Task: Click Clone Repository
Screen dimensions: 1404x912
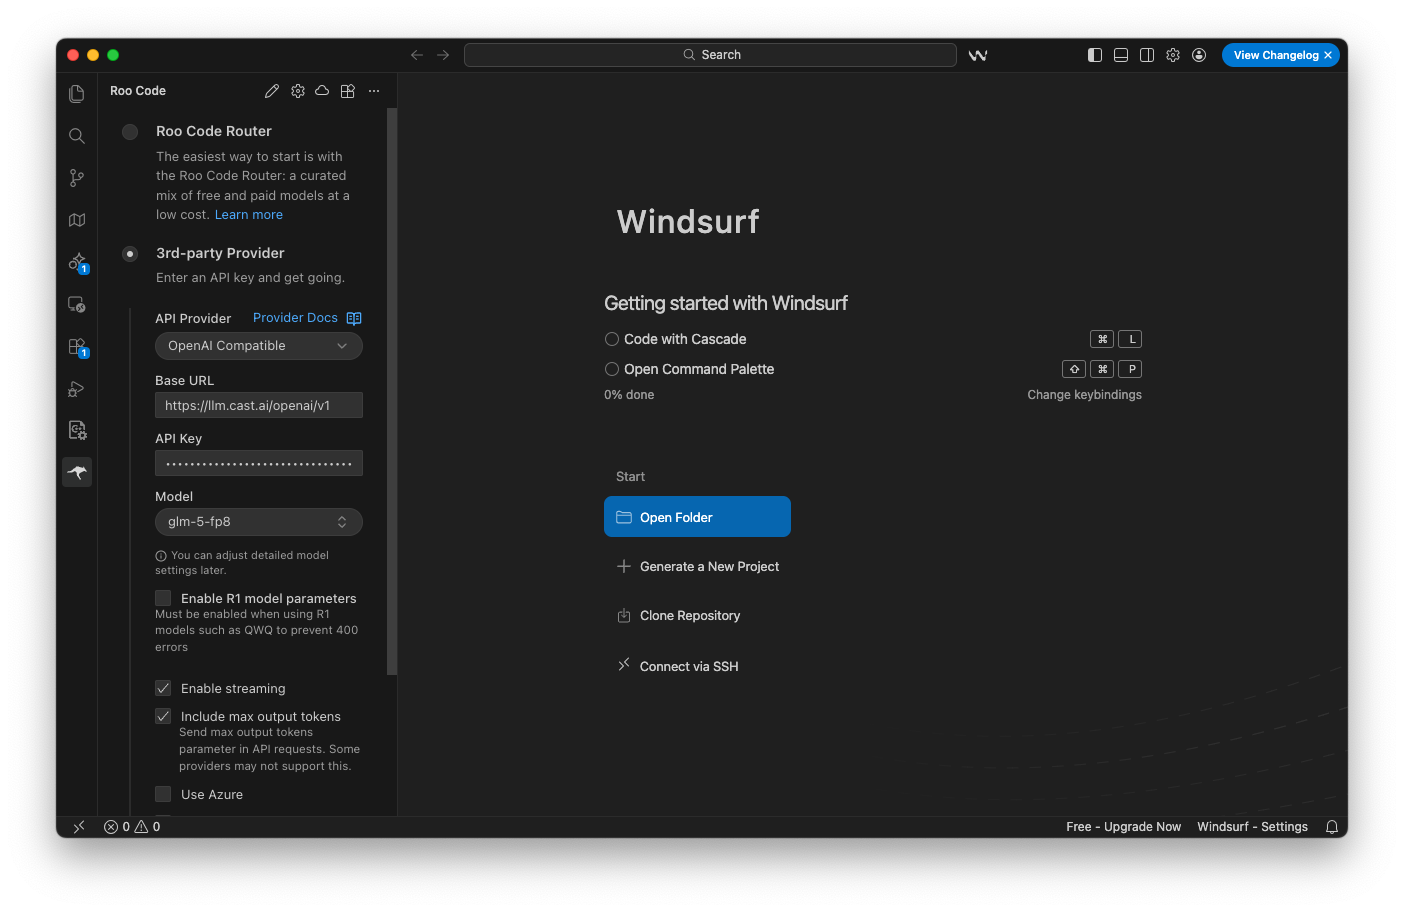Action: point(679,616)
